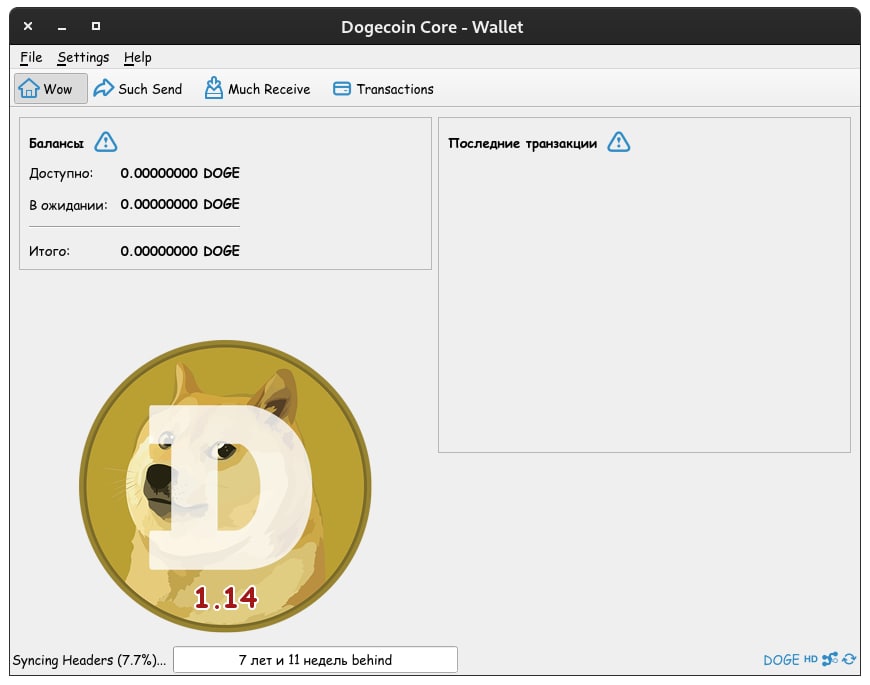The width and height of the screenshot is (870, 685).
Task: Open the Much Receive tab
Action: 257,89
